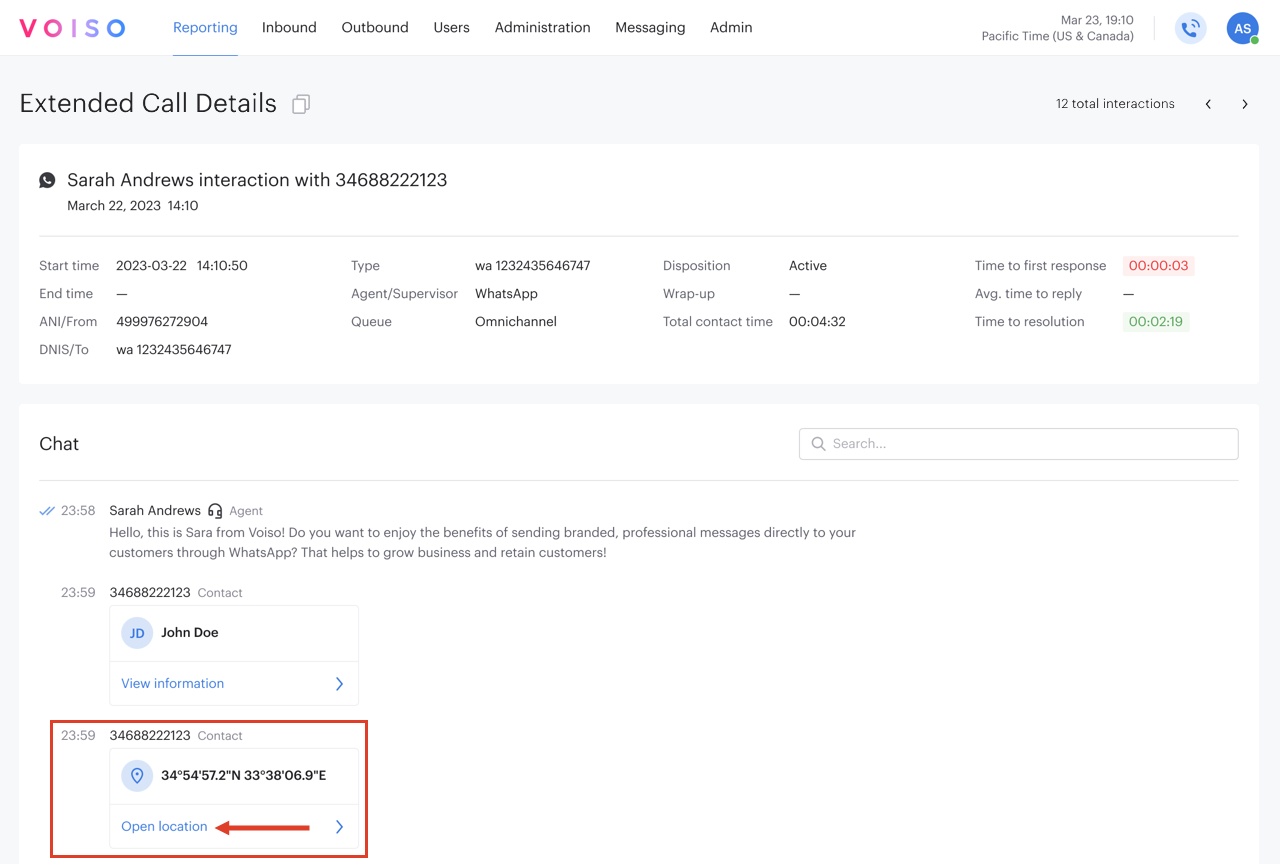The image size is (1280, 864).
Task: Click the JD contact avatar
Action: 137,633
